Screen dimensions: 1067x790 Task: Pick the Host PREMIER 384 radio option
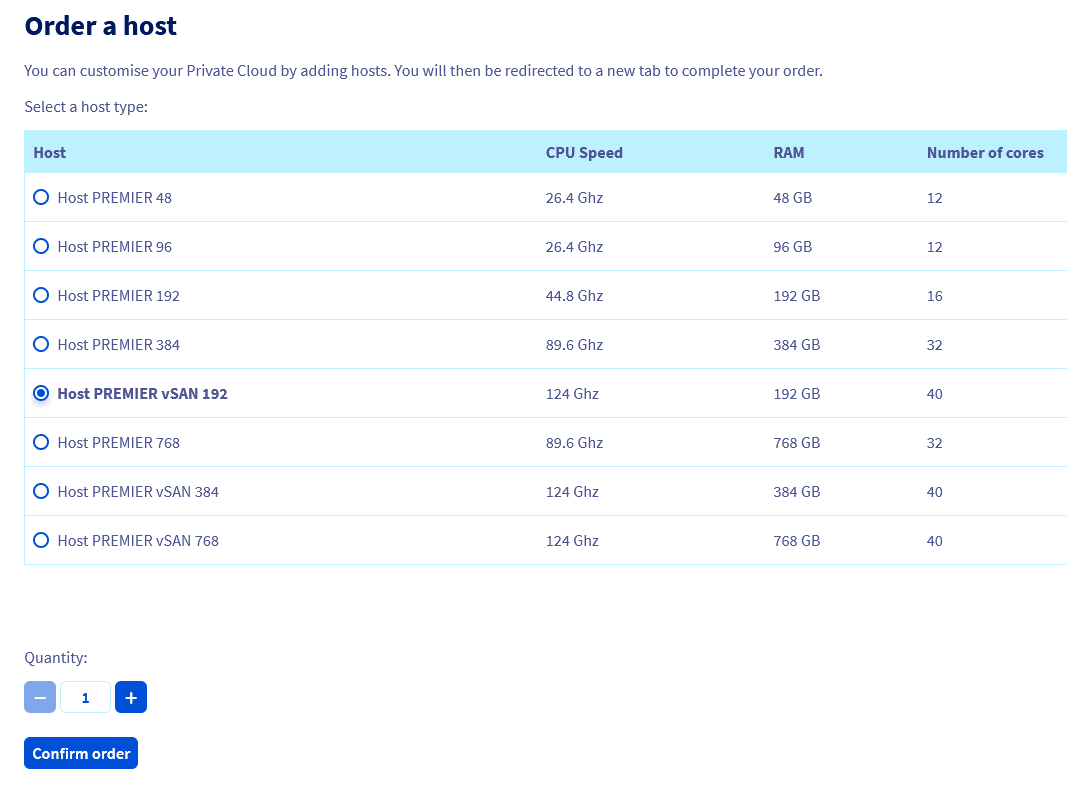coord(41,344)
